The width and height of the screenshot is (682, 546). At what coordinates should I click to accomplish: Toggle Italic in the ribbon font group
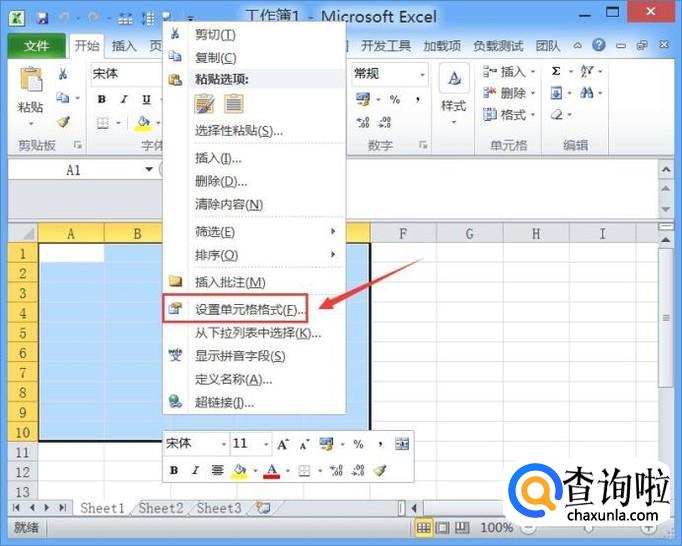[x=124, y=99]
